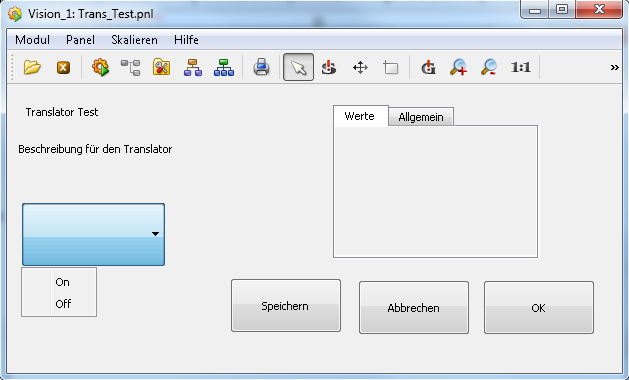Click the green topology hierarchy icon
Screen dimensions: 629x380
(224, 67)
